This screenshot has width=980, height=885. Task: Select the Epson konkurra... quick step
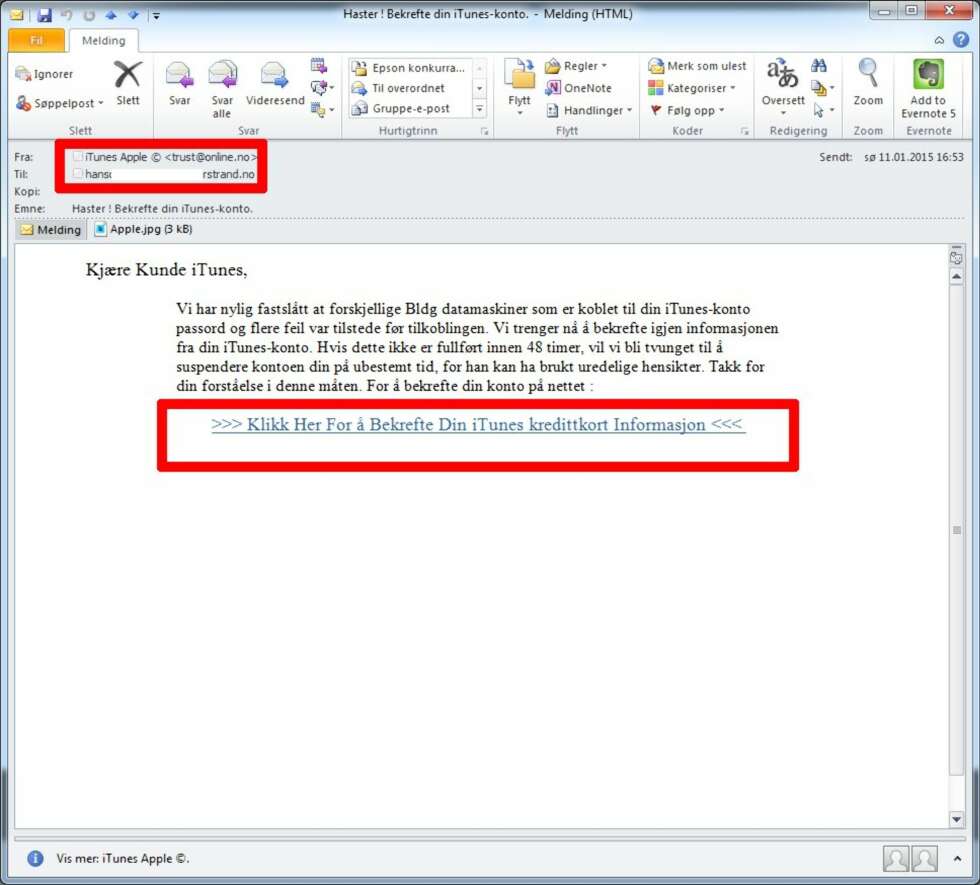pyautogui.click(x=410, y=68)
